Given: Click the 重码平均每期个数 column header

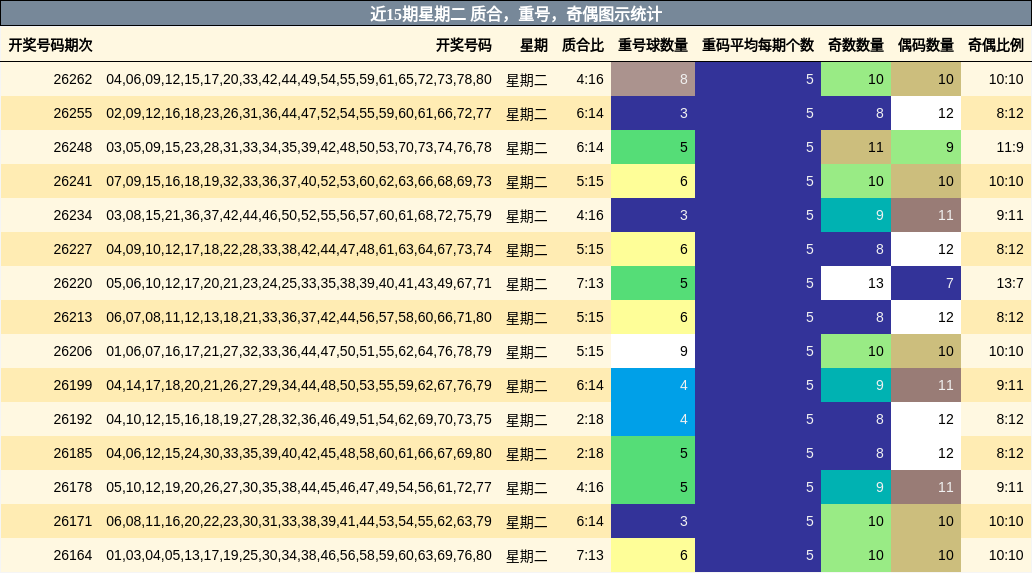Looking at the screenshot, I should [x=758, y=45].
